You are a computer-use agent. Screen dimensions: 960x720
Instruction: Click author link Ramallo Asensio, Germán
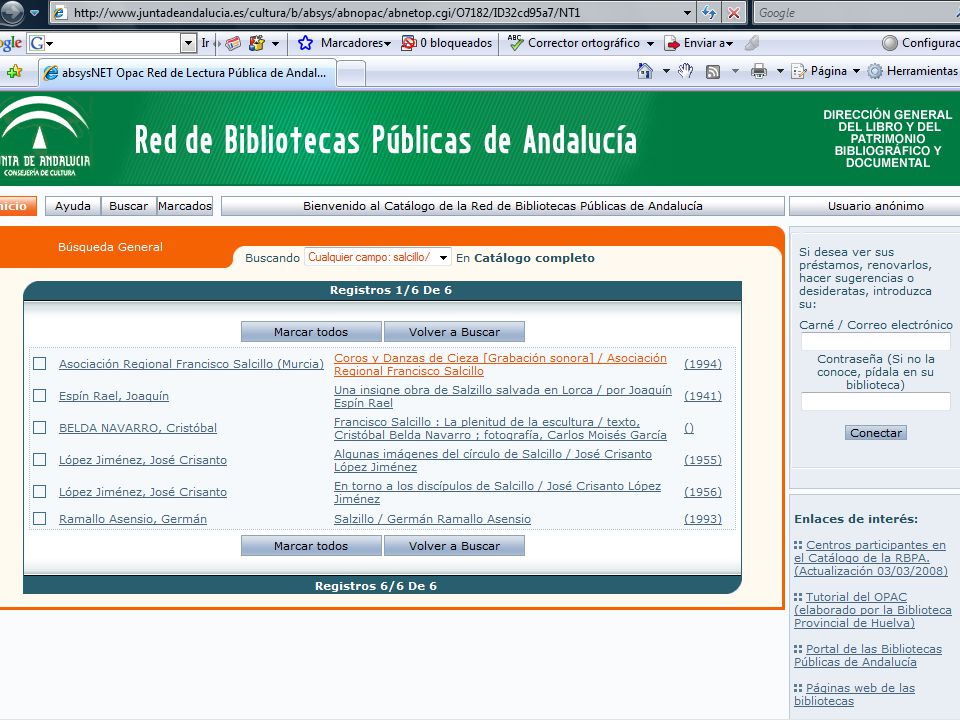133,519
